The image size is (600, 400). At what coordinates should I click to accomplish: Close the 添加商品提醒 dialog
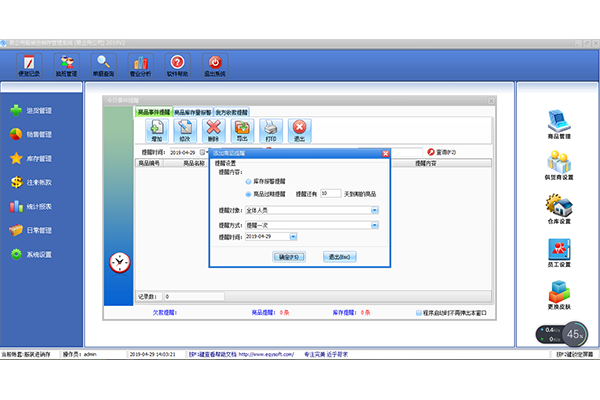tap(386, 153)
